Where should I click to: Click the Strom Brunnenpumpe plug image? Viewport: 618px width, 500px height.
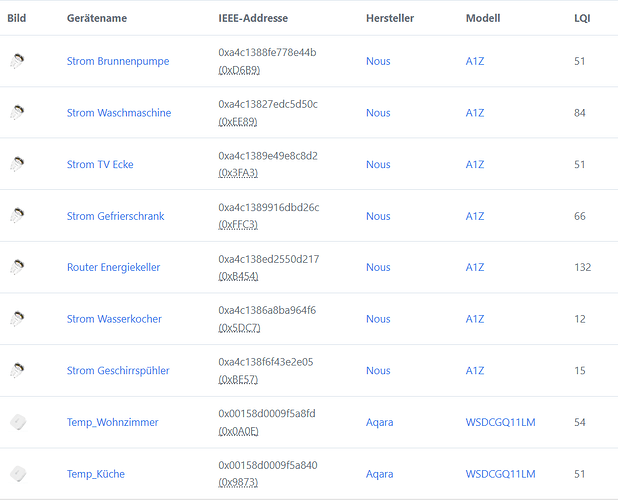17,61
